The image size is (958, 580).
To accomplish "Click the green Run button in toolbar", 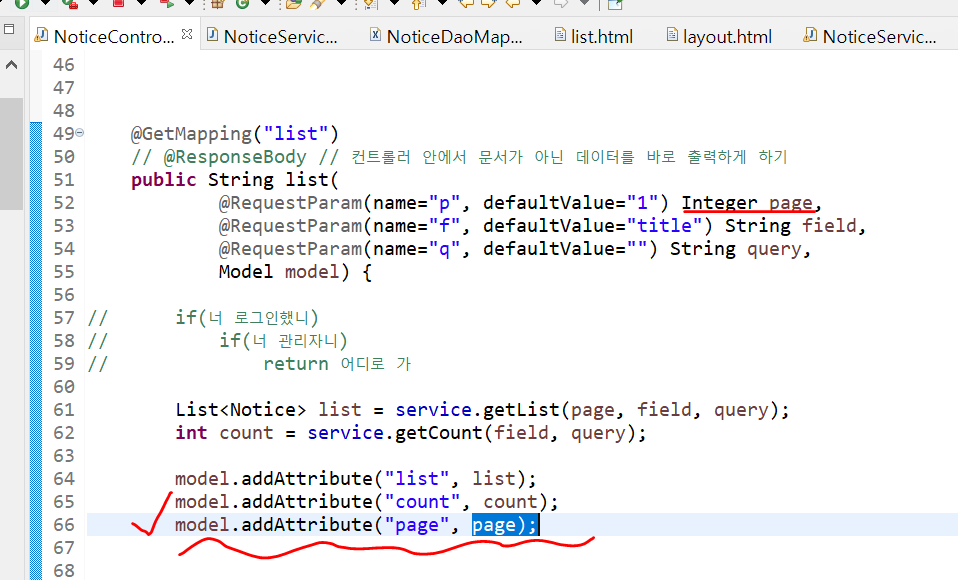I will tap(21, 3).
